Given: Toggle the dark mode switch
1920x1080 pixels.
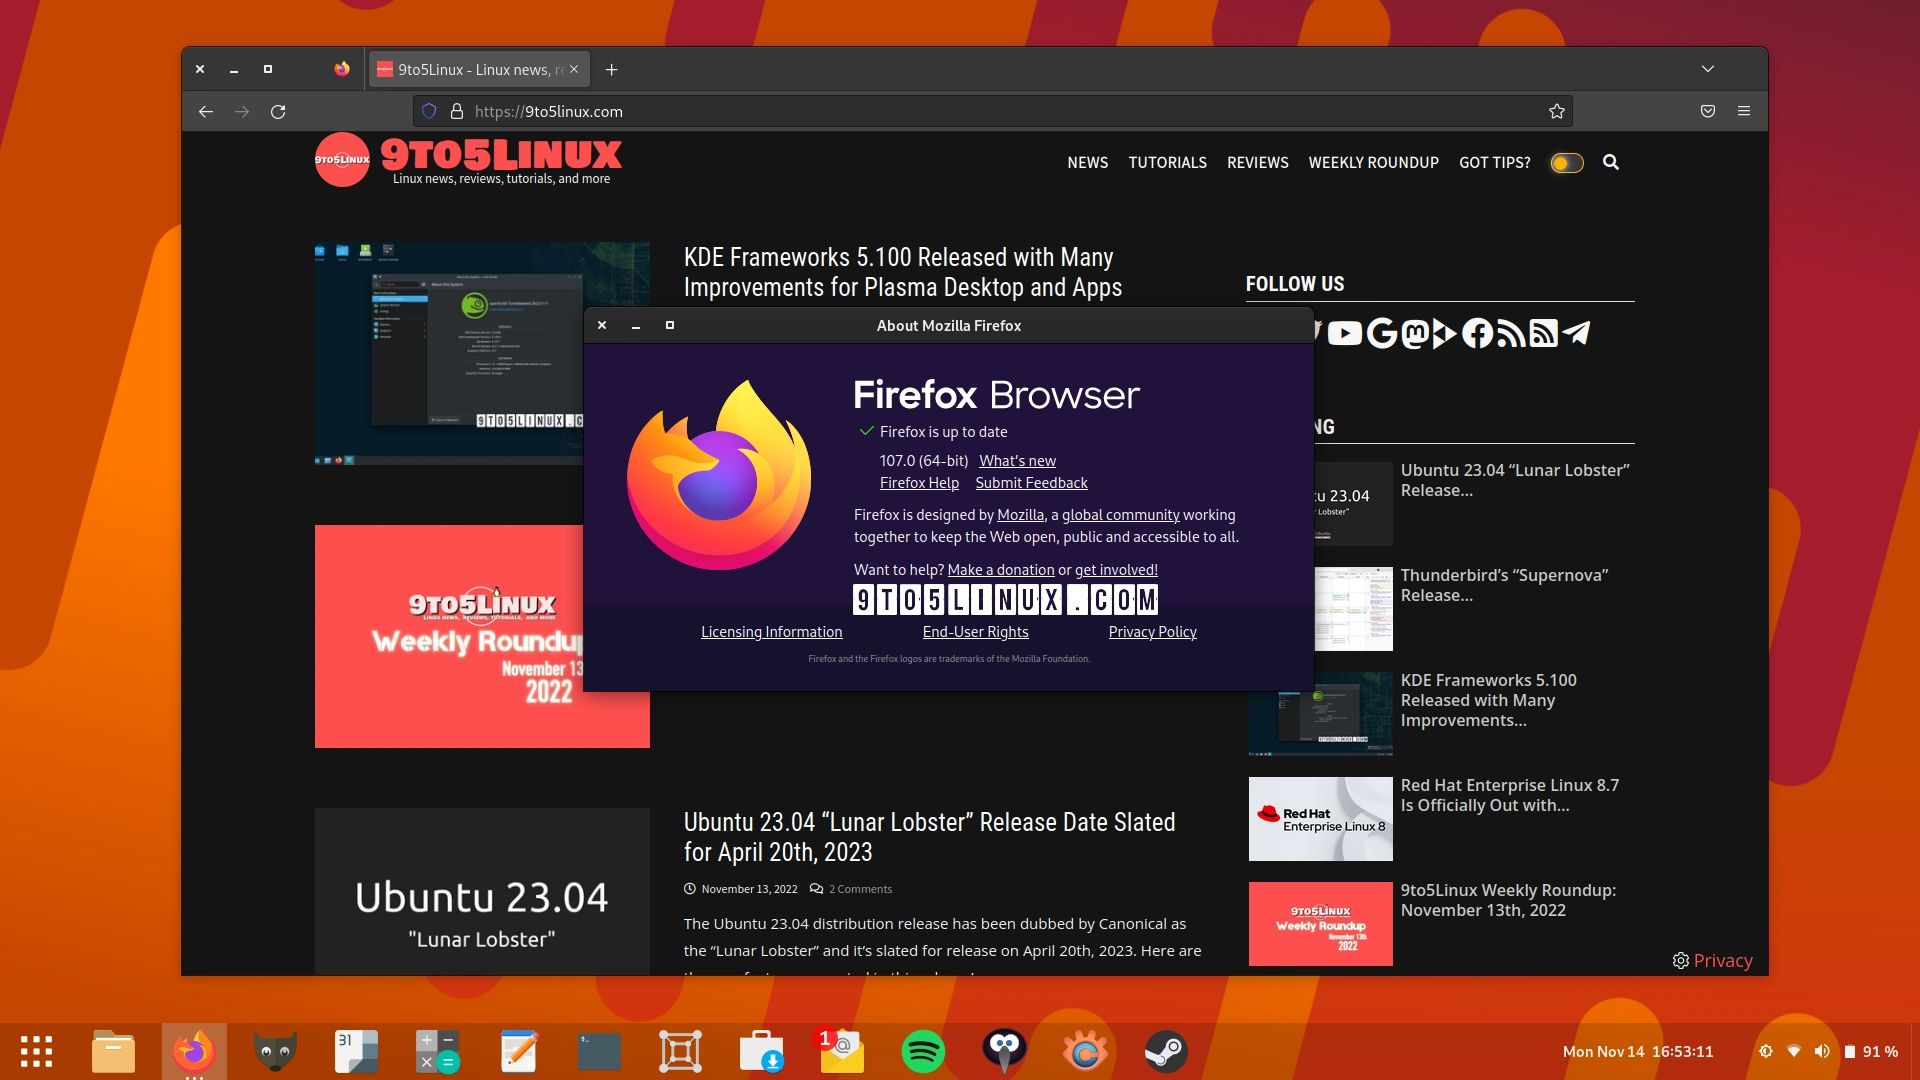Looking at the screenshot, I should (x=1566, y=163).
